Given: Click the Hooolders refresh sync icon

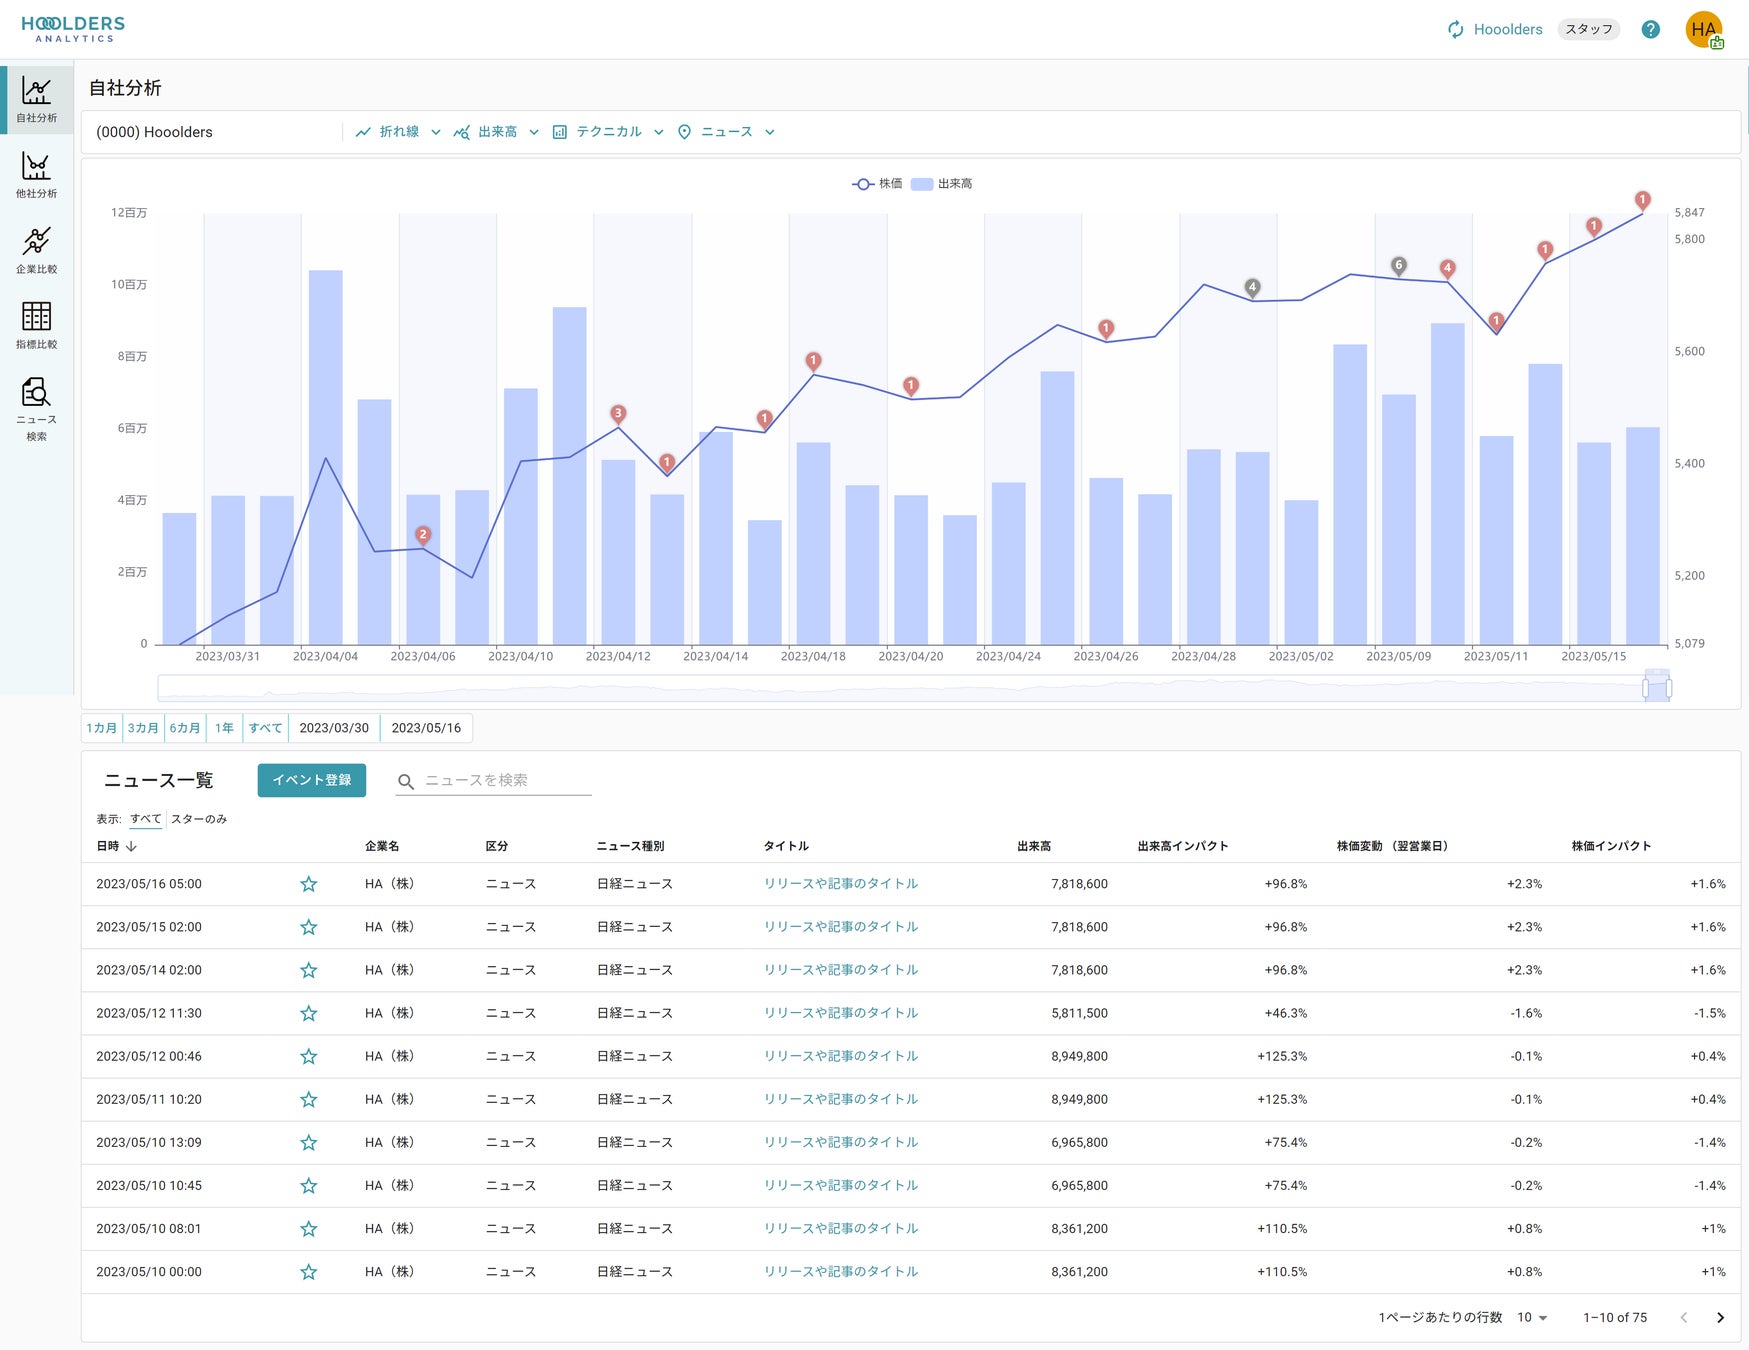Looking at the screenshot, I should [1456, 30].
